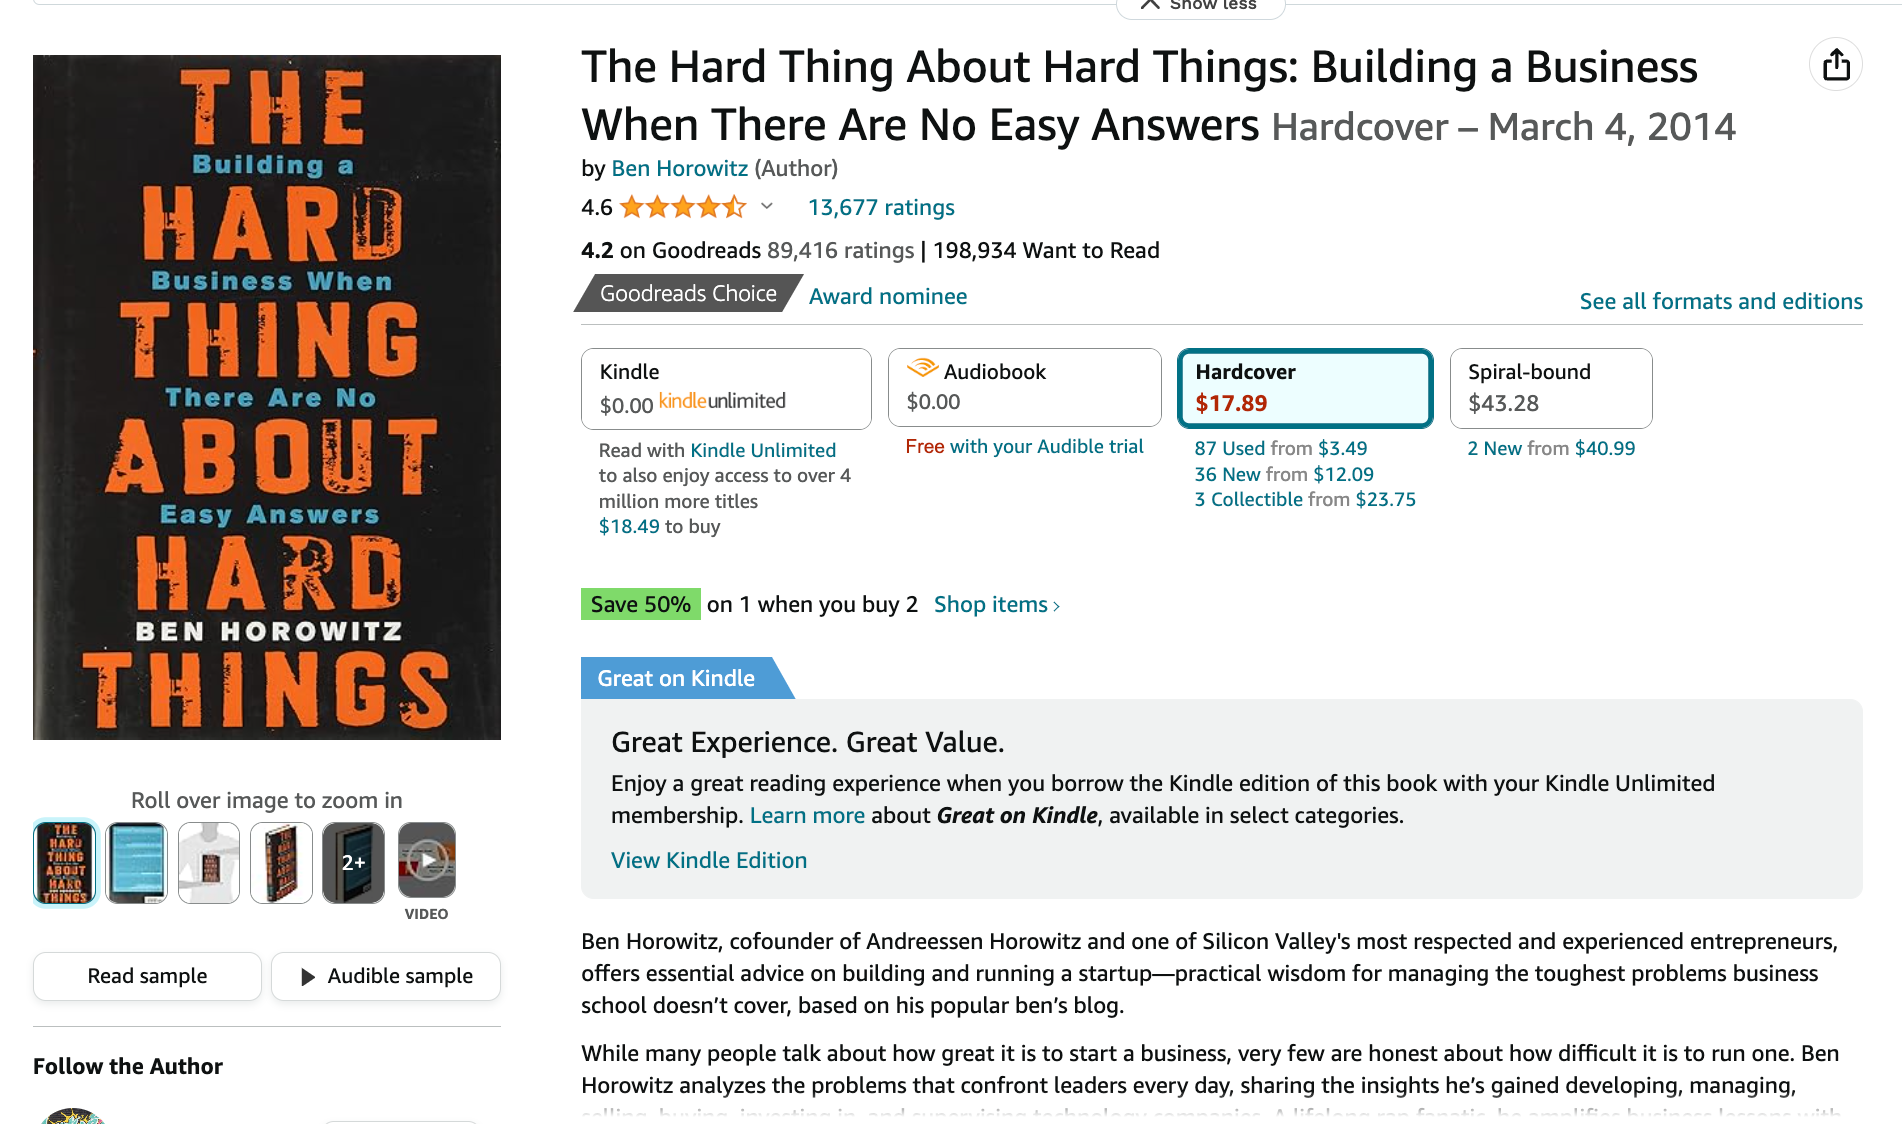This screenshot has width=1902, height=1124.
Task: Select the Hardcover $17.89 format
Action: tap(1305, 388)
